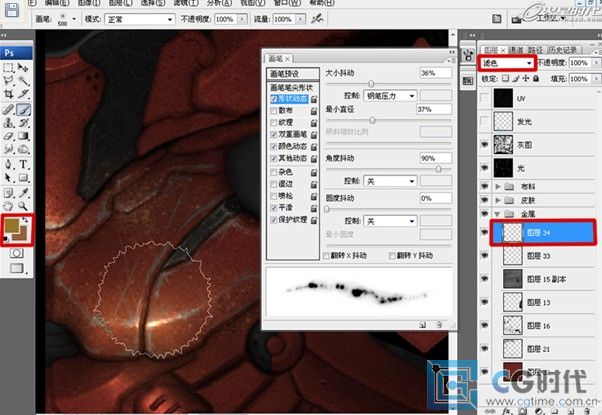Image resolution: width=602 pixels, height=415 pixels.
Task: Select the Hand tool
Action: tap(8, 206)
